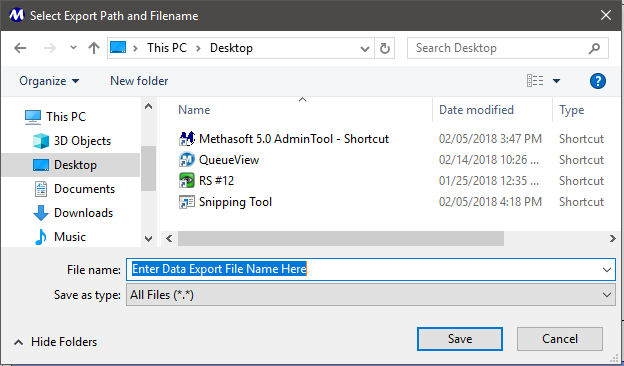
Task: Select Methasoft 5.0 AdminTool - Shortcut file
Action: [294, 139]
